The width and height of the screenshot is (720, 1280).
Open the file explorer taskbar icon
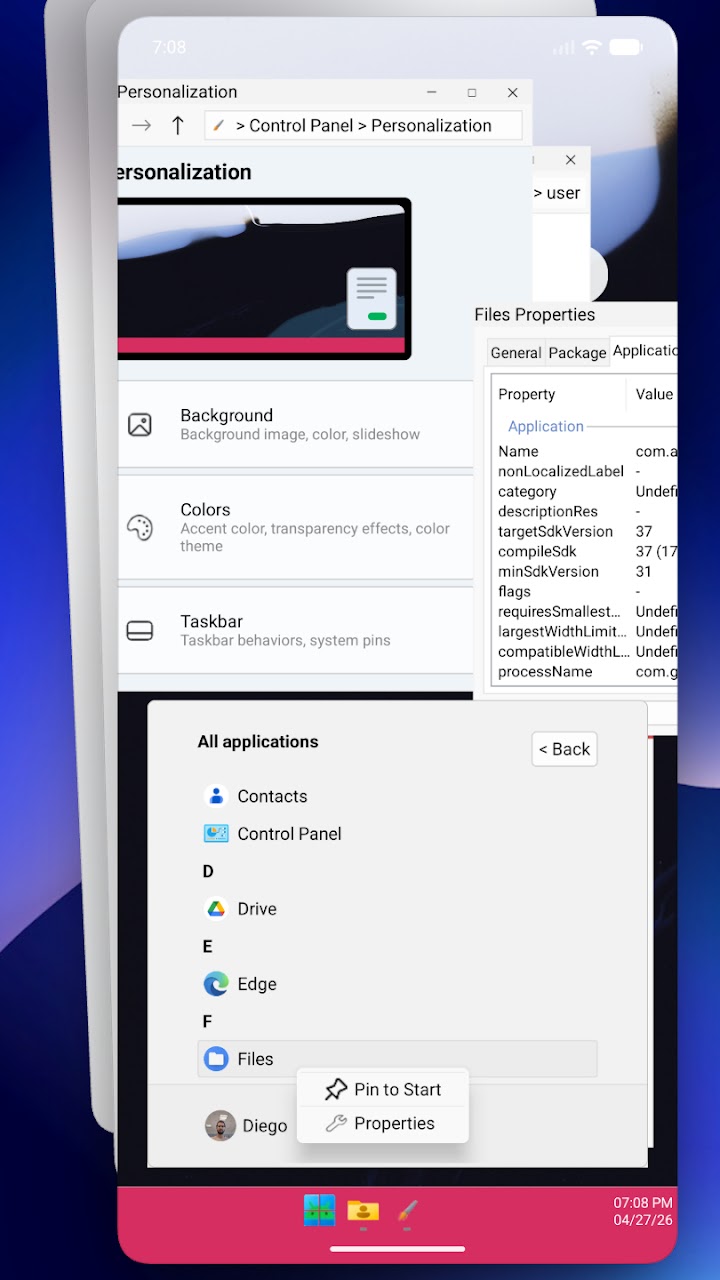pos(363,1211)
